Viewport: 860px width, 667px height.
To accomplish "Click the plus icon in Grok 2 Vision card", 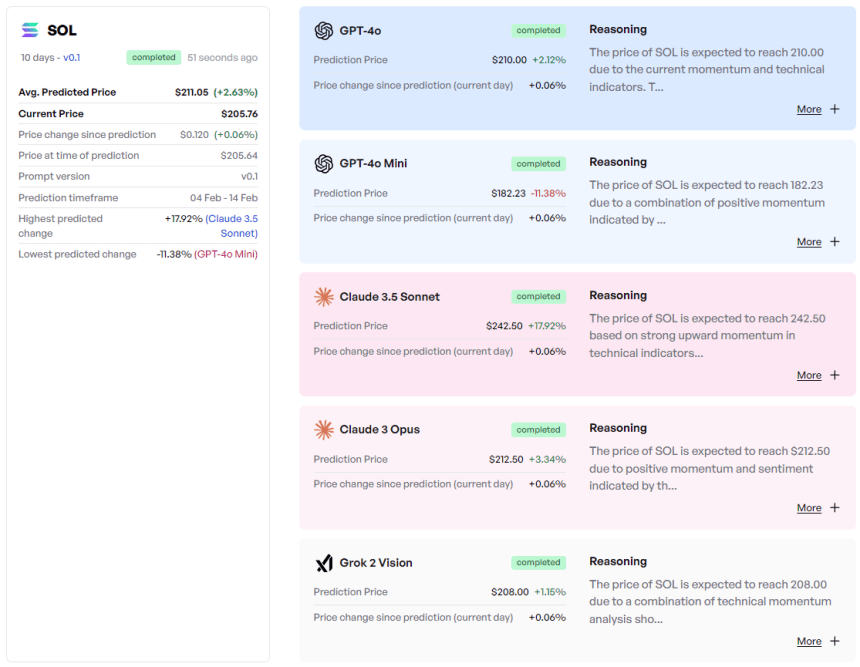I will (835, 641).
